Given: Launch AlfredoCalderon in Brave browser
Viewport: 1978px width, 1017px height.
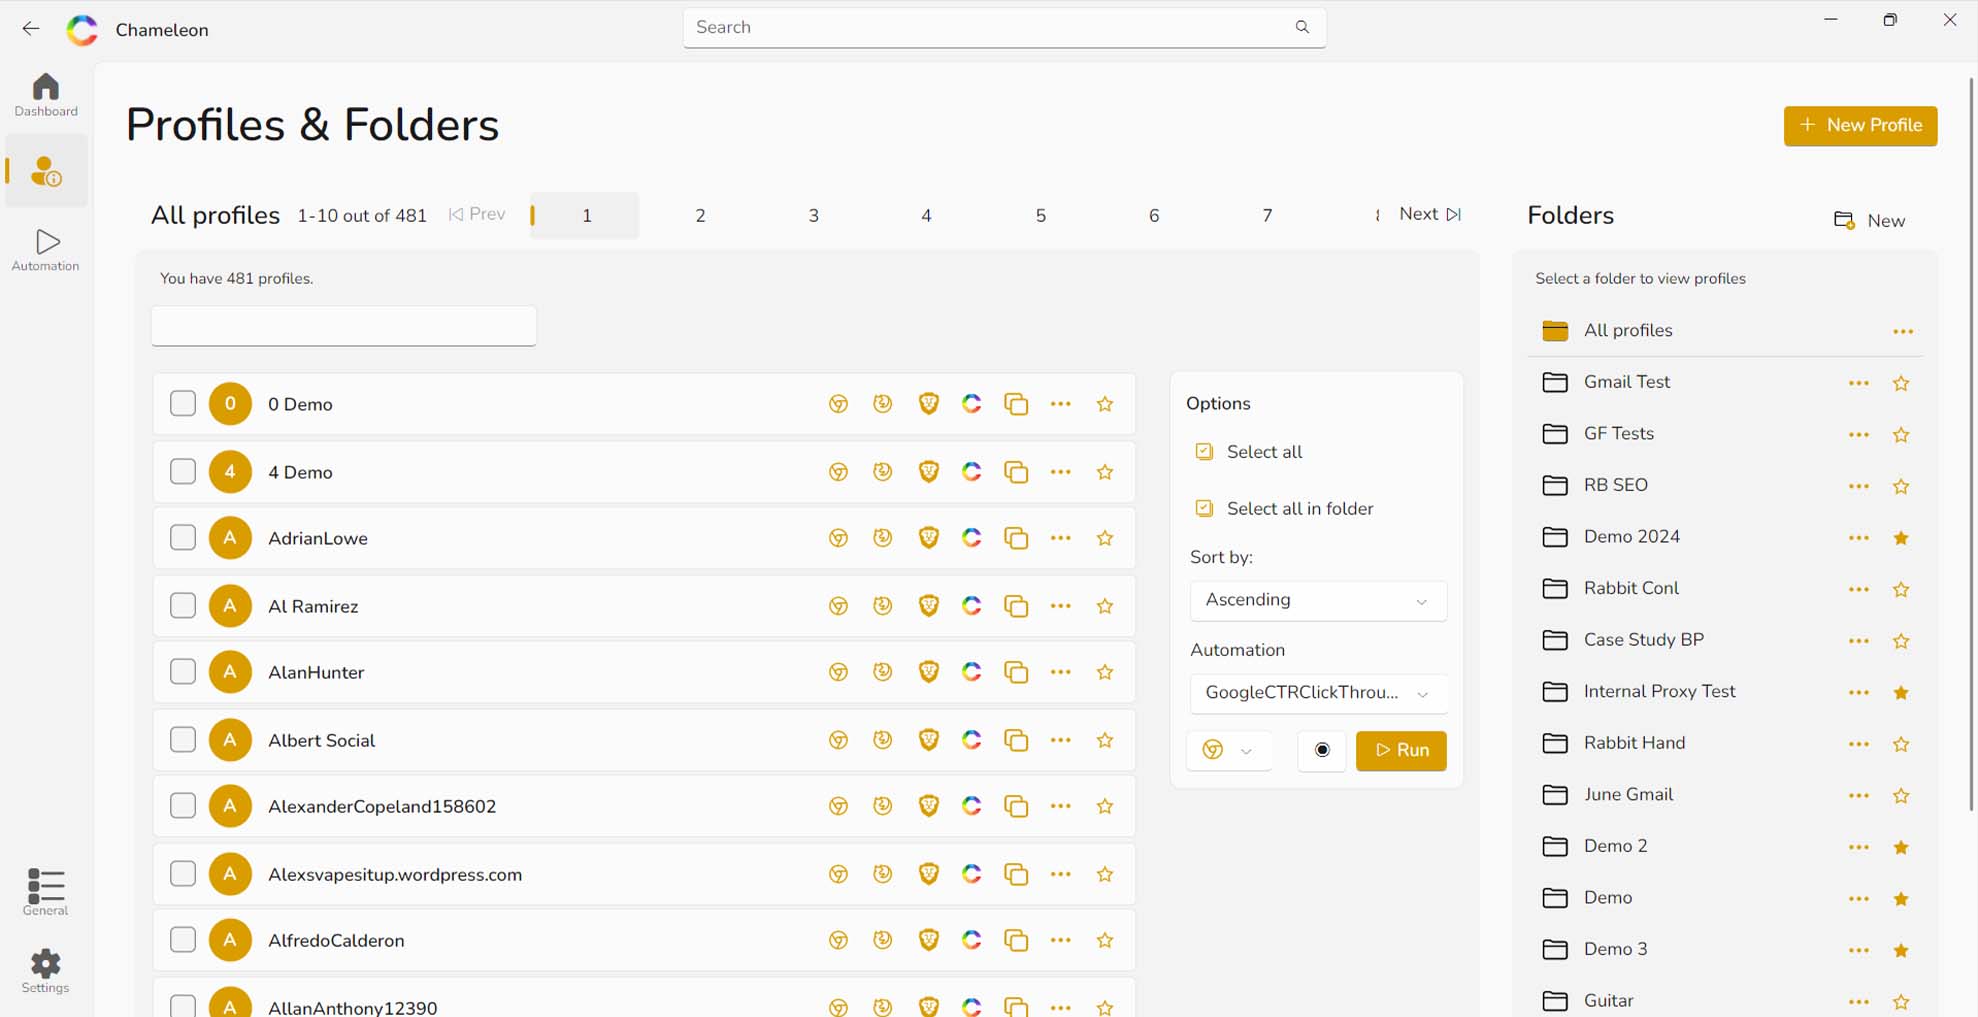Looking at the screenshot, I should pos(928,940).
